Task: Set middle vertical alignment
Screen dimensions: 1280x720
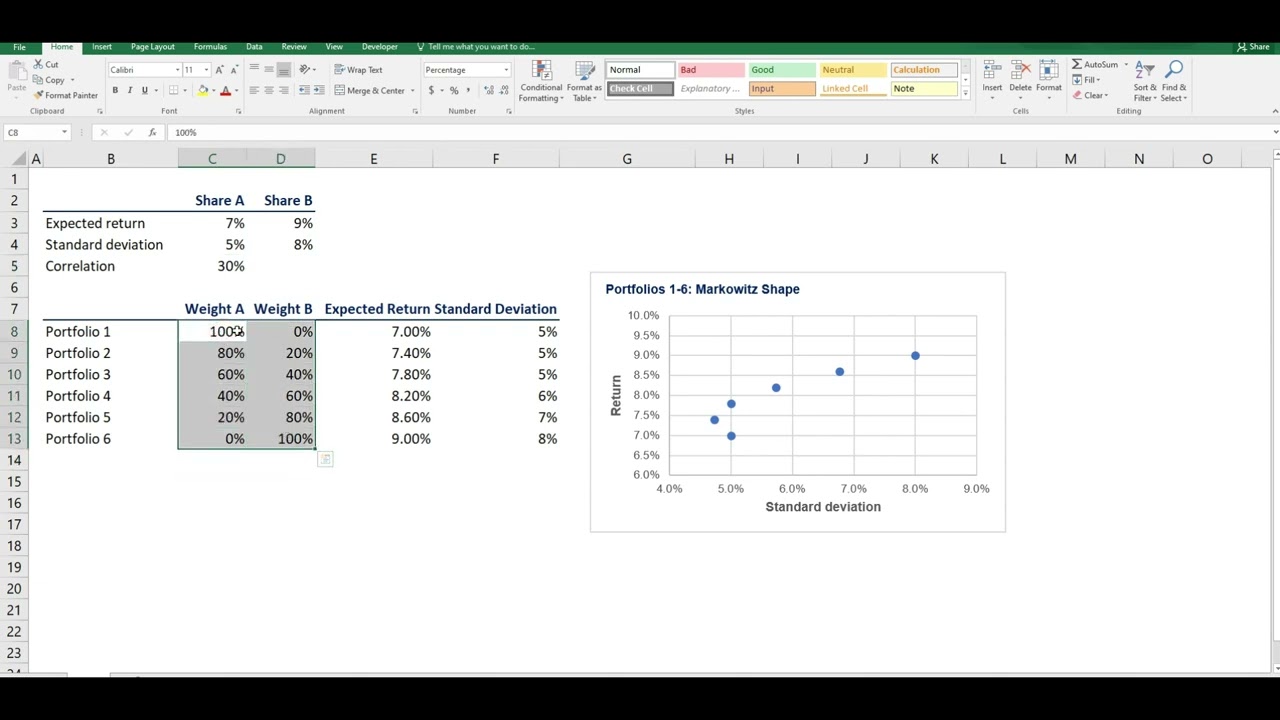Action: [x=269, y=70]
